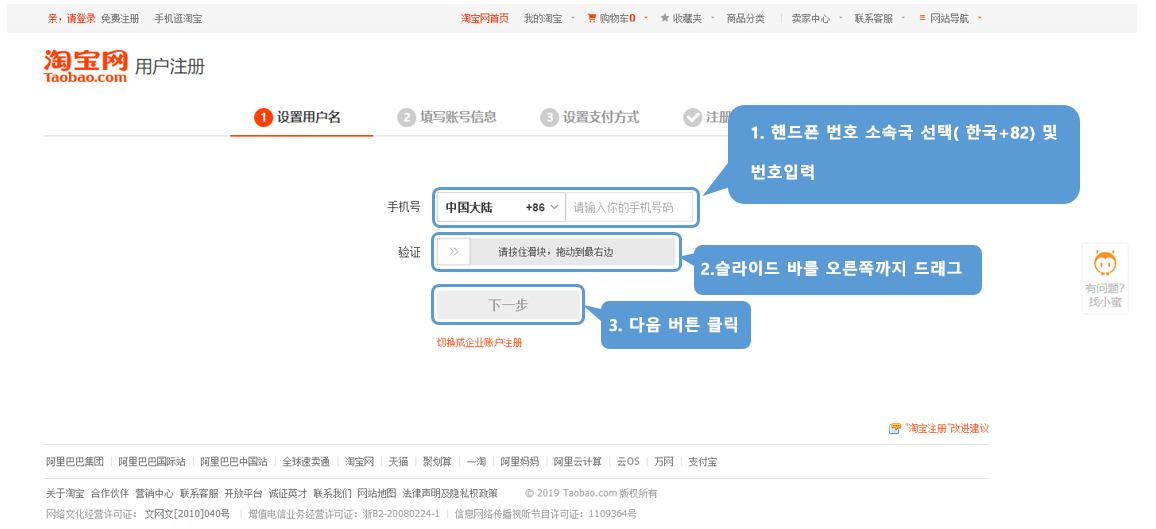This screenshot has height=529, width=1156.
Task: Expand the 我的淘宝 dropdown arrow
Action: [573, 18]
